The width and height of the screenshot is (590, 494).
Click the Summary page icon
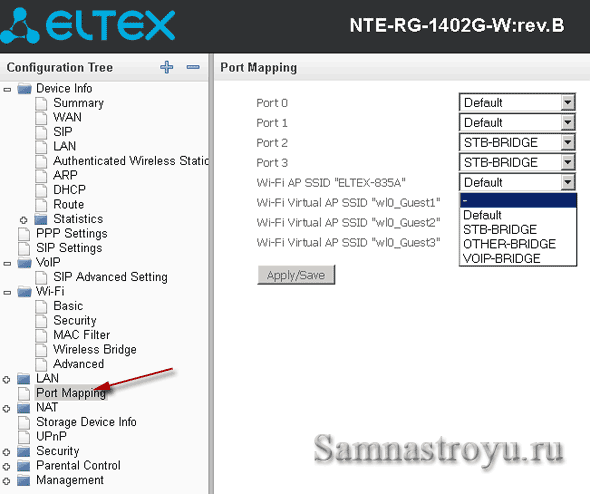coord(41,103)
